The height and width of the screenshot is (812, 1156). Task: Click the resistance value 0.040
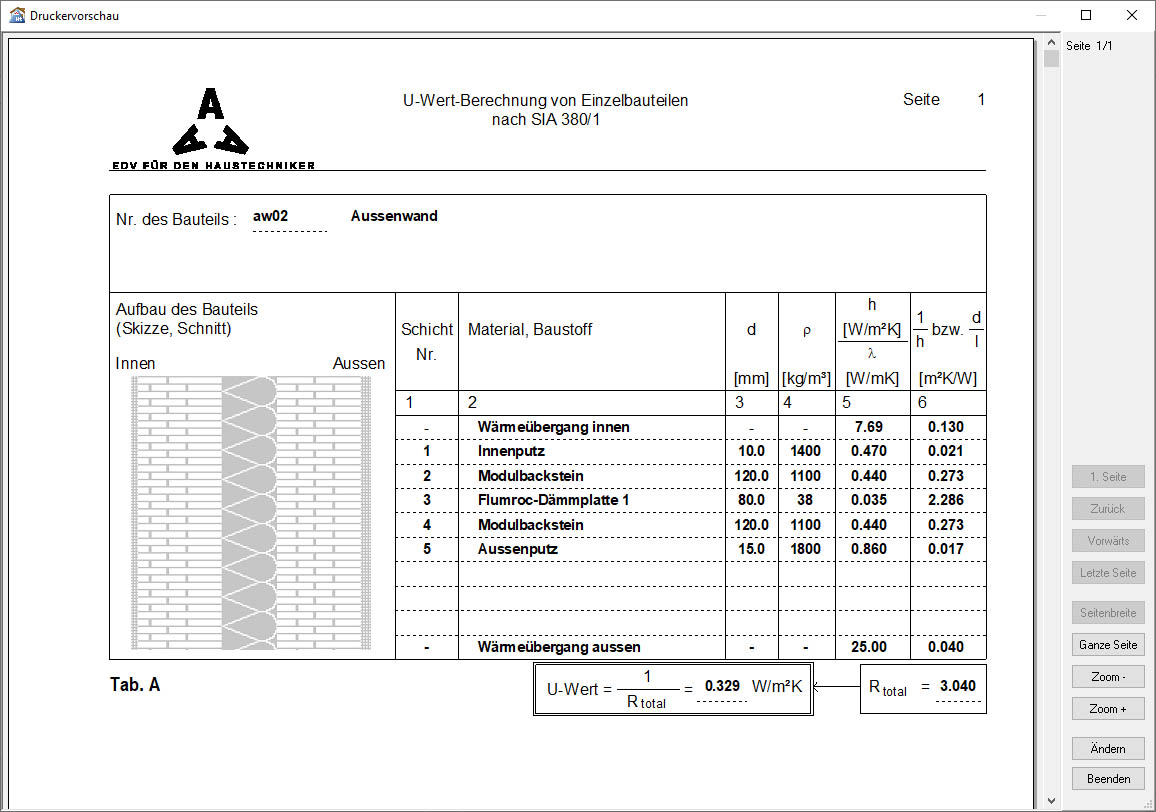pos(946,648)
